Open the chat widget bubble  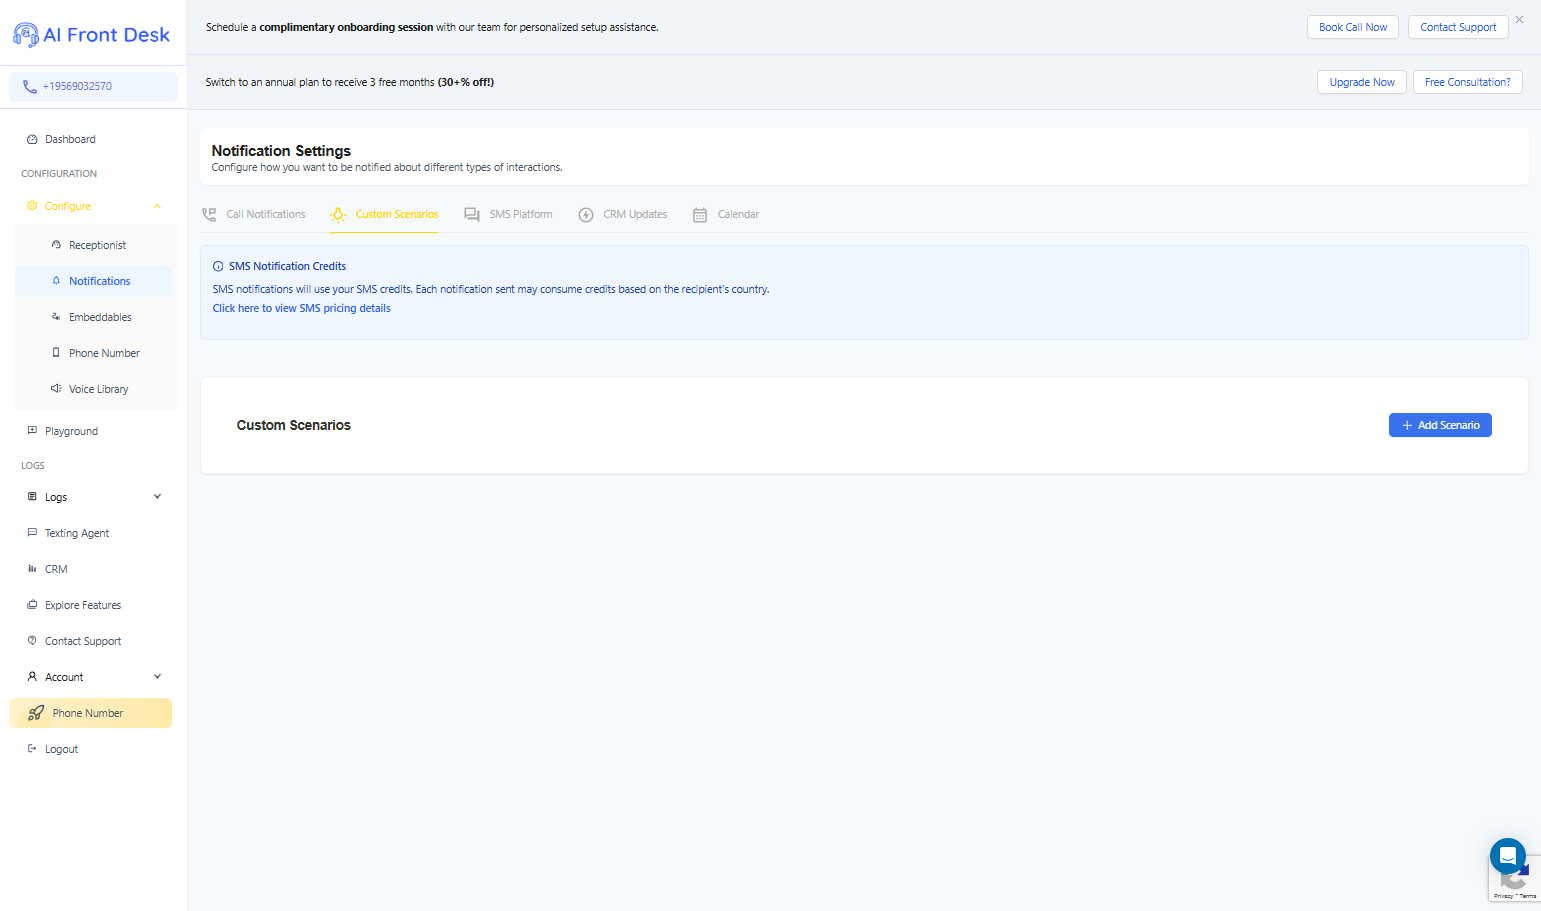pyautogui.click(x=1508, y=856)
